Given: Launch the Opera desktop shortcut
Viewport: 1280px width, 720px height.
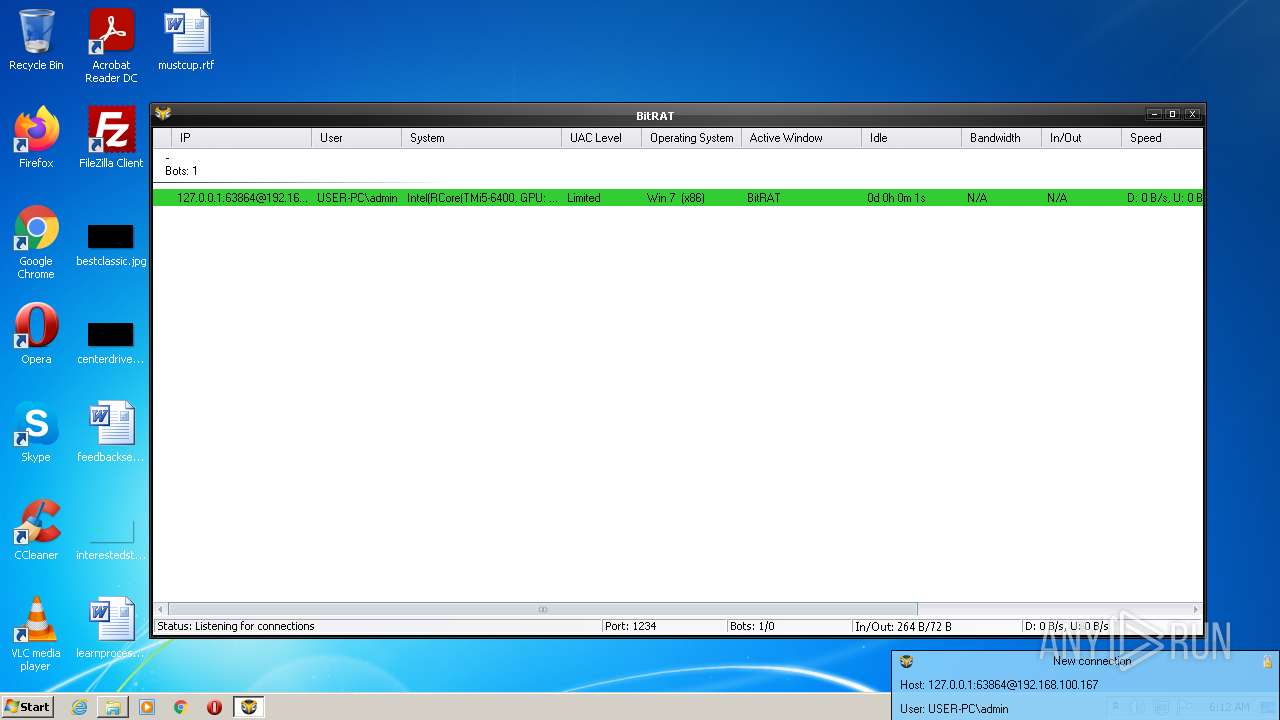Looking at the screenshot, I should (36, 334).
